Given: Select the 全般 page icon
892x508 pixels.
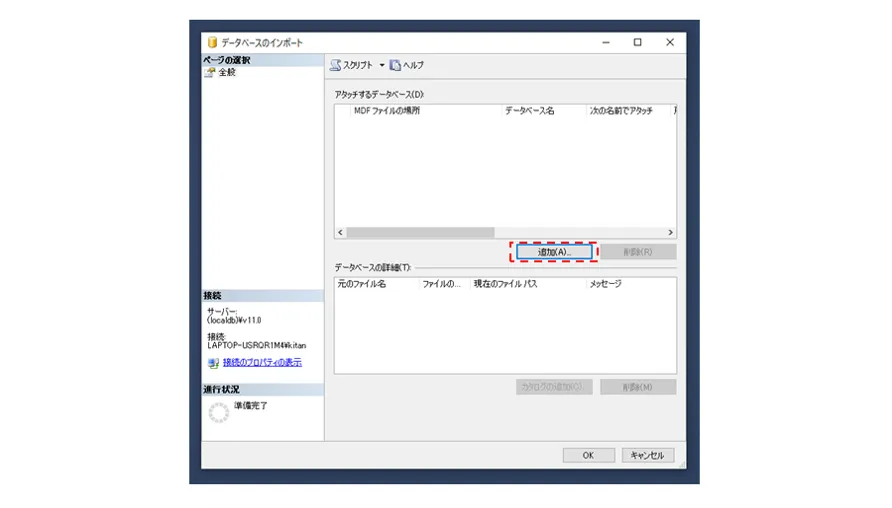Looking at the screenshot, I should click(210, 73).
